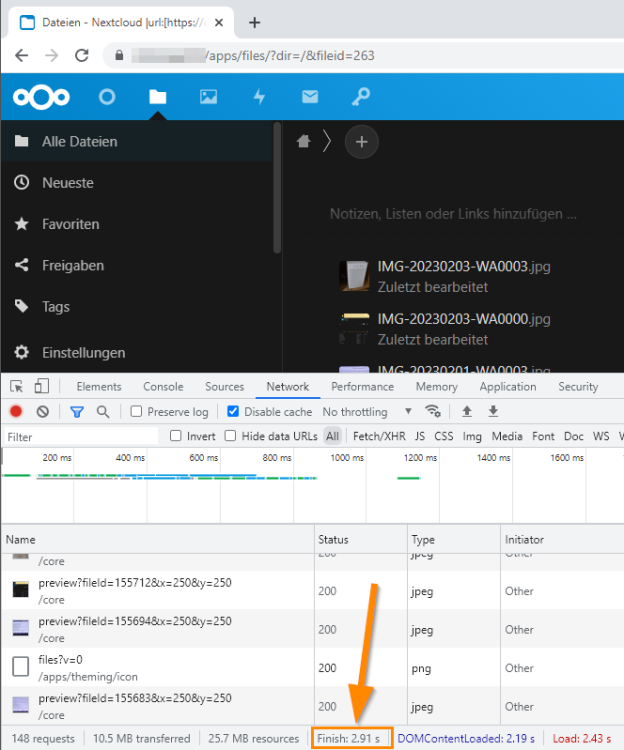Open the Mail envelope icon

(x=310, y=97)
